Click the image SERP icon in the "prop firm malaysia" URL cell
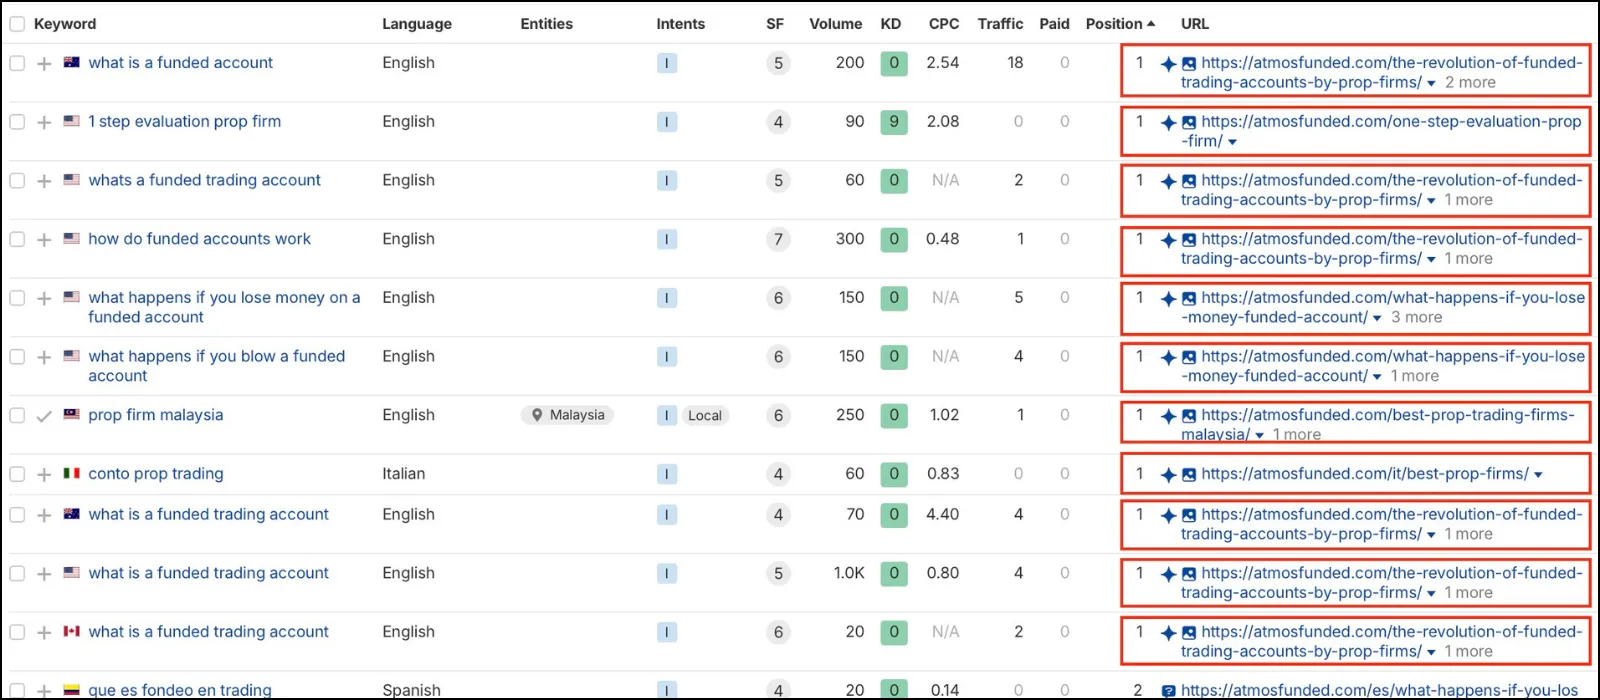Image resolution: width=1600 pixels, height=700 pixels. (1189, 416)
